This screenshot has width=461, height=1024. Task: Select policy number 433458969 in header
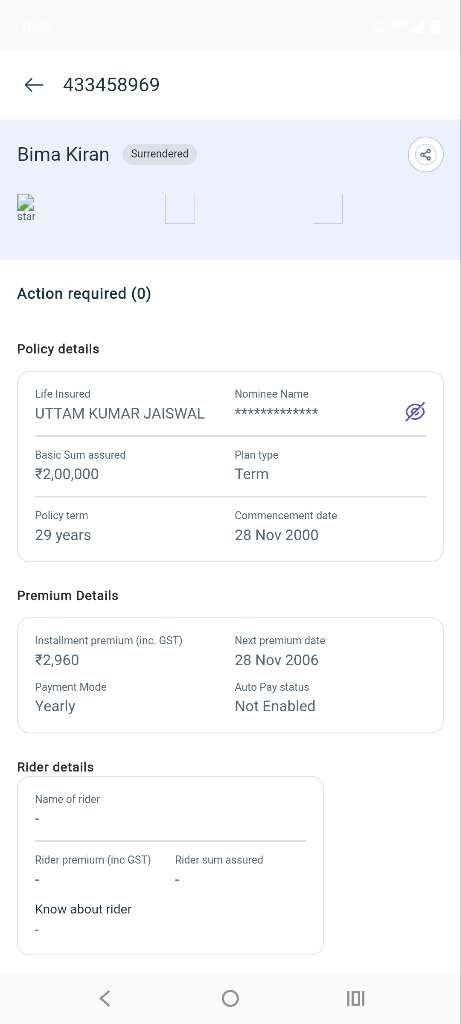[111, 85]
